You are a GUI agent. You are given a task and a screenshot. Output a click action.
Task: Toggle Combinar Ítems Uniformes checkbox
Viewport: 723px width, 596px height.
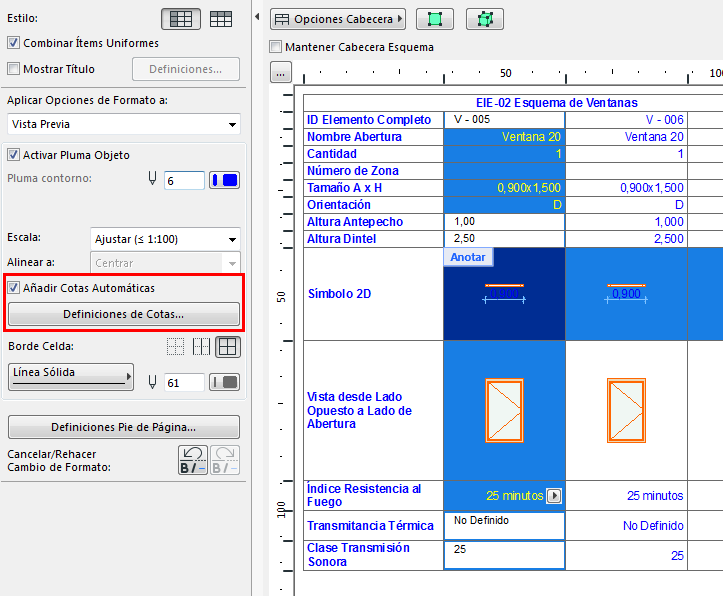[x=14, y=43]
